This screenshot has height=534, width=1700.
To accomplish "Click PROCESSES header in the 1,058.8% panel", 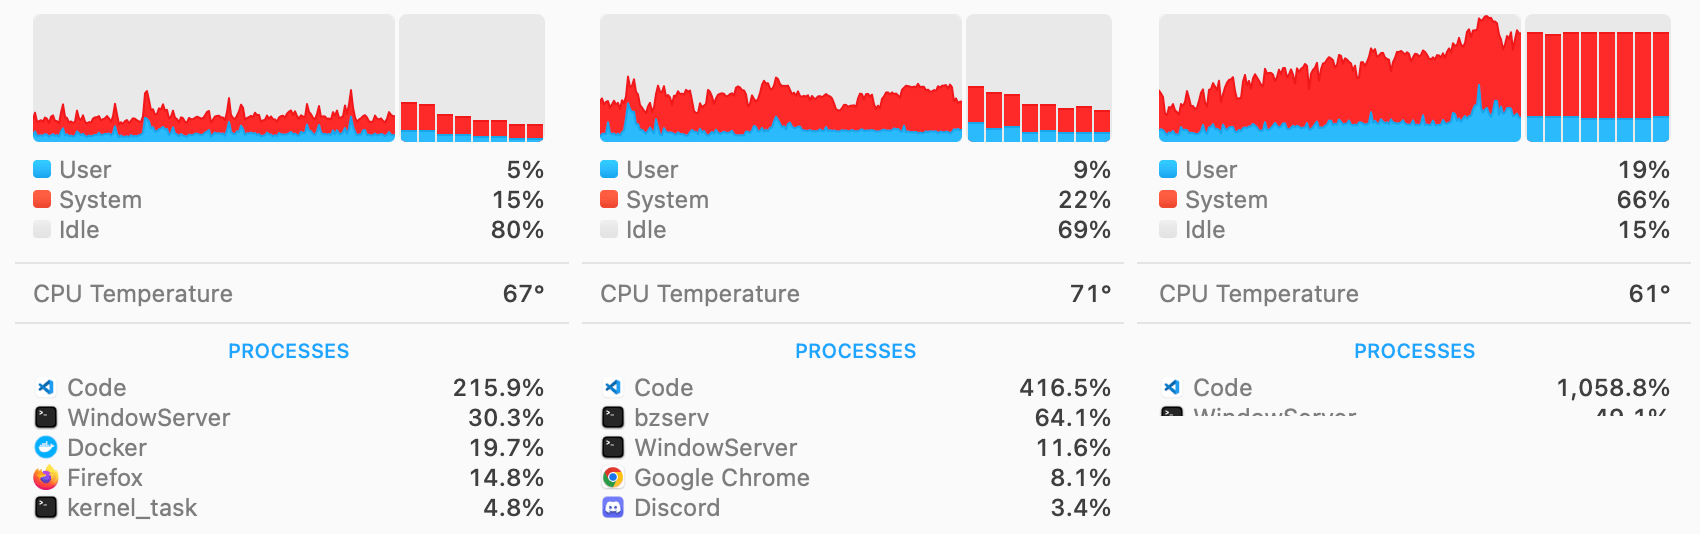I will click(1414, 351).
